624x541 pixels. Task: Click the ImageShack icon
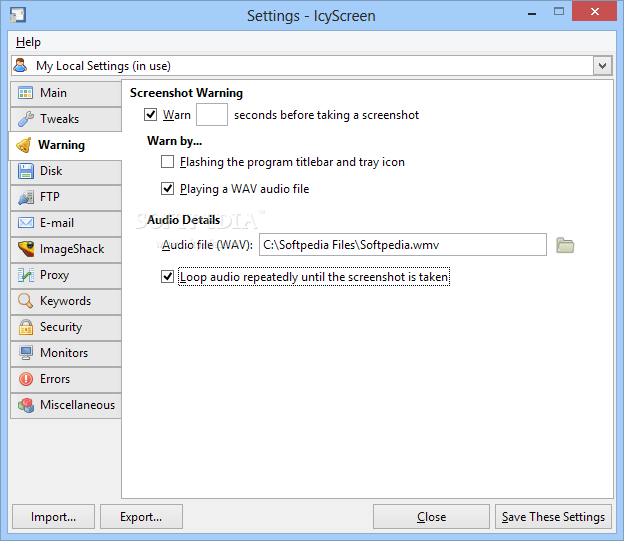click(x=26, y=249)
